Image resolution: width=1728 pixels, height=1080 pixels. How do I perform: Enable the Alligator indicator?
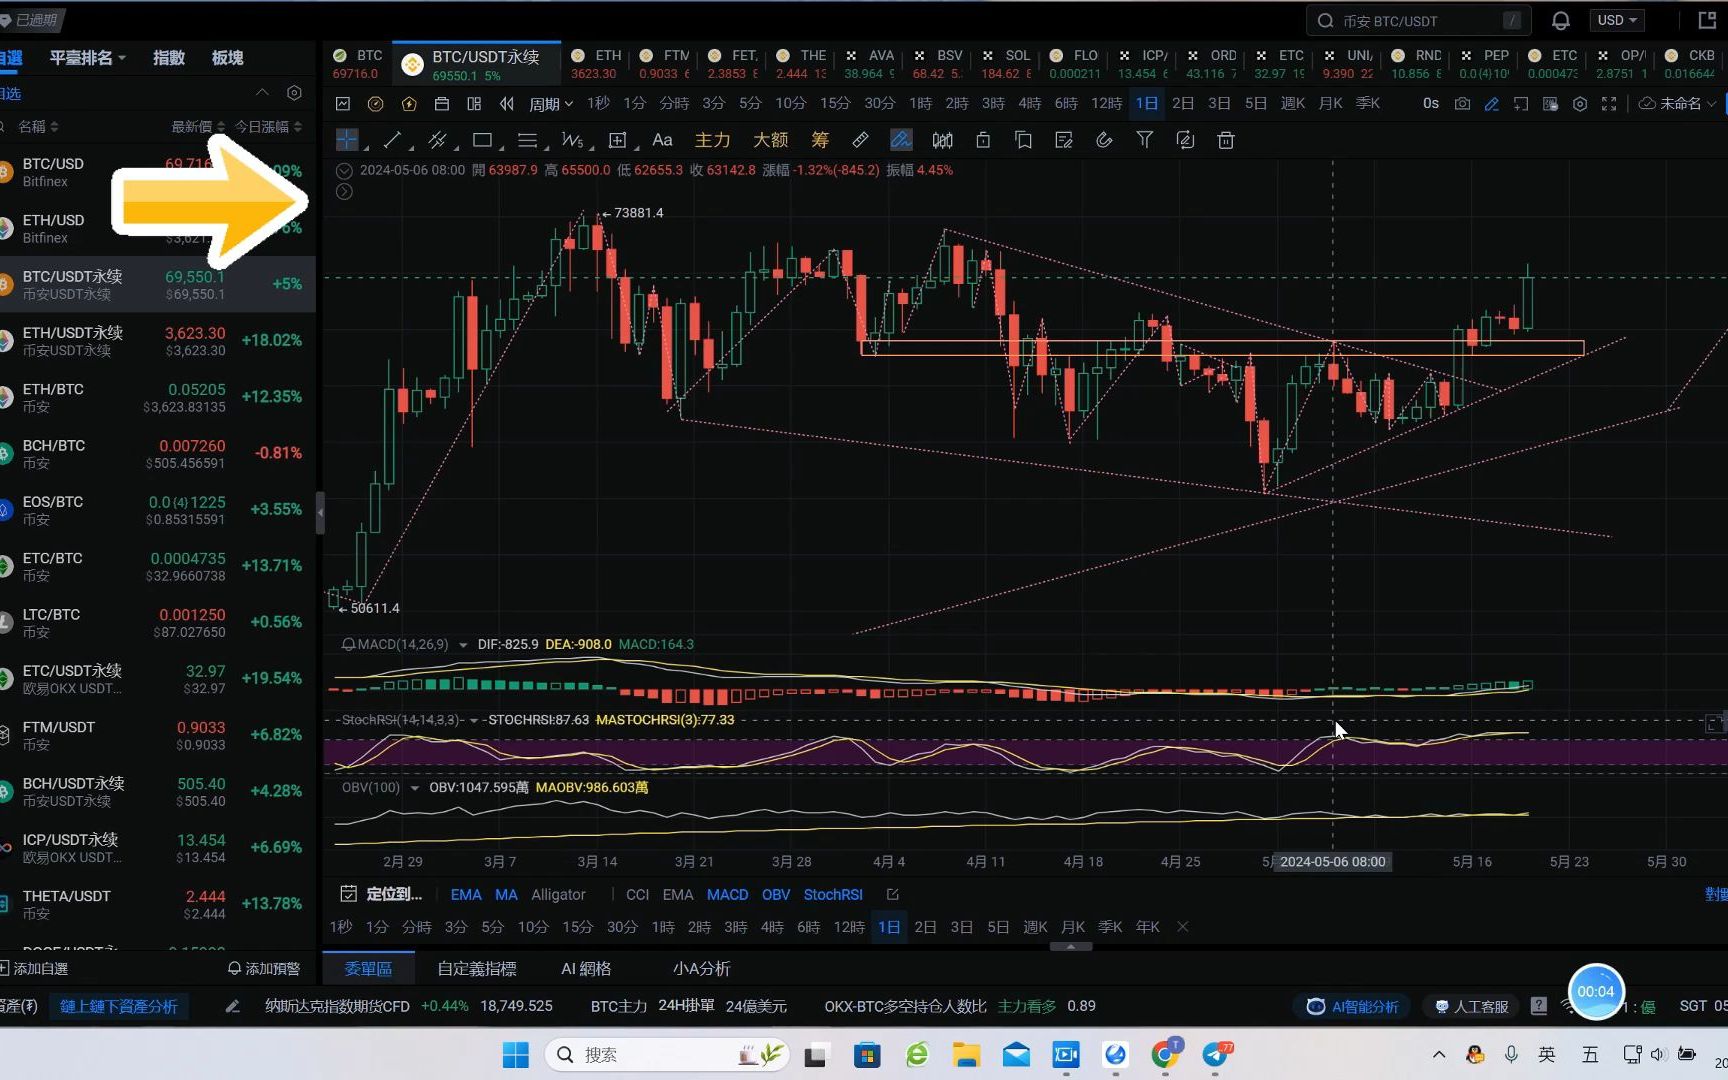pos(558,895)
